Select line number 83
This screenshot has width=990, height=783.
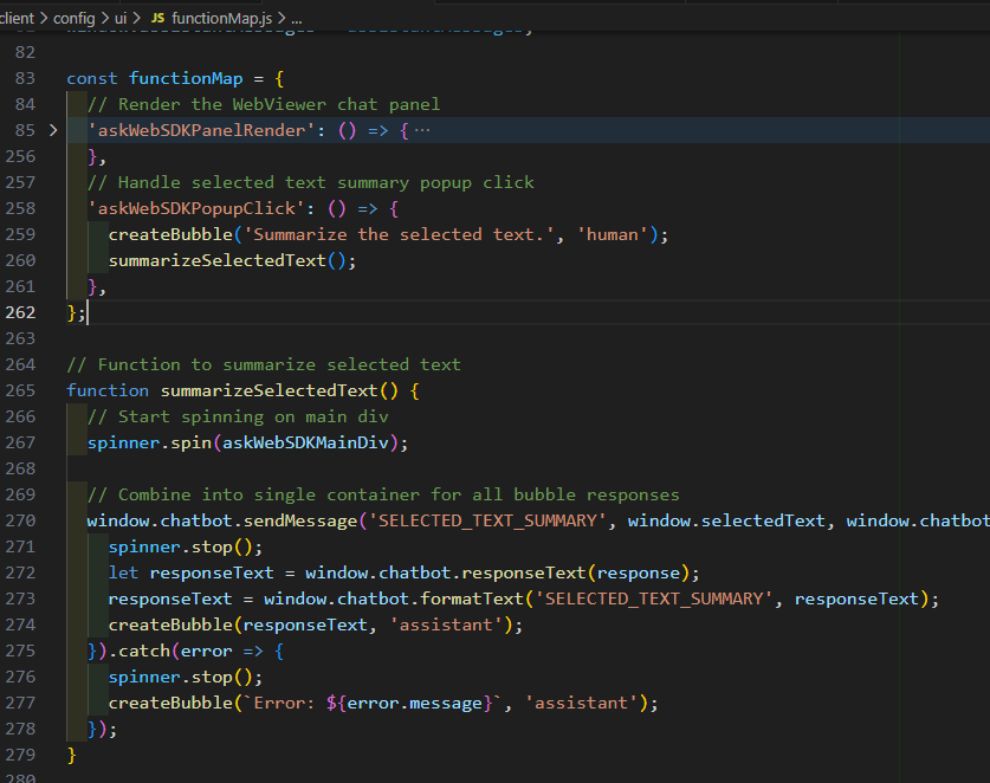[25, 78]
